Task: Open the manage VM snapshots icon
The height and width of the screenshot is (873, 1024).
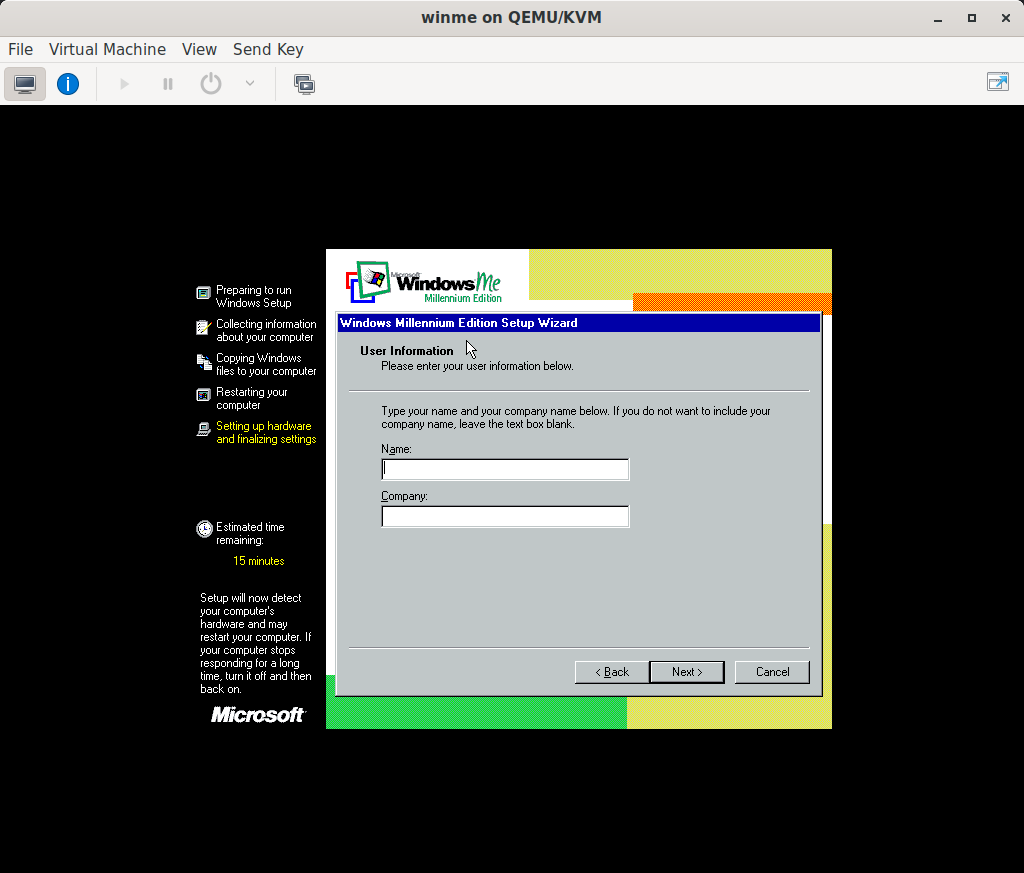Action: click(x=304, y=84)
